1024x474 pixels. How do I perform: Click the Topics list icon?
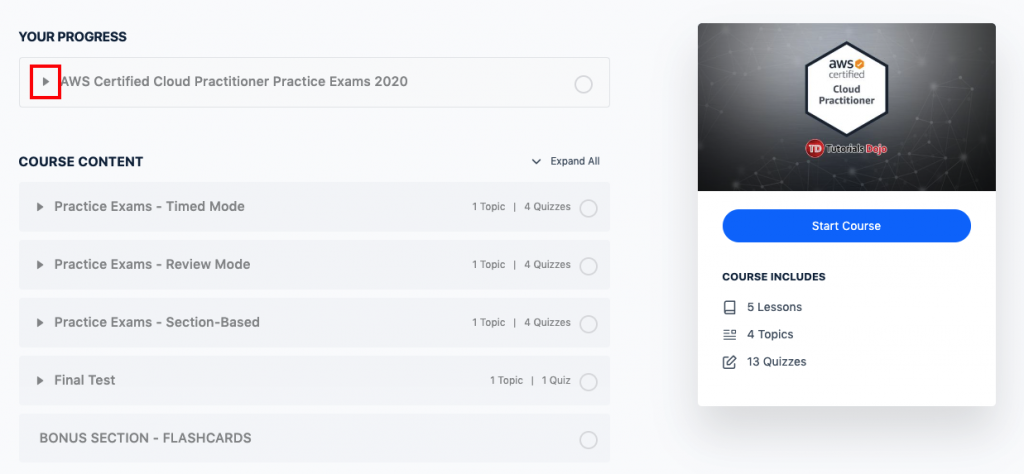coord(729,334)
